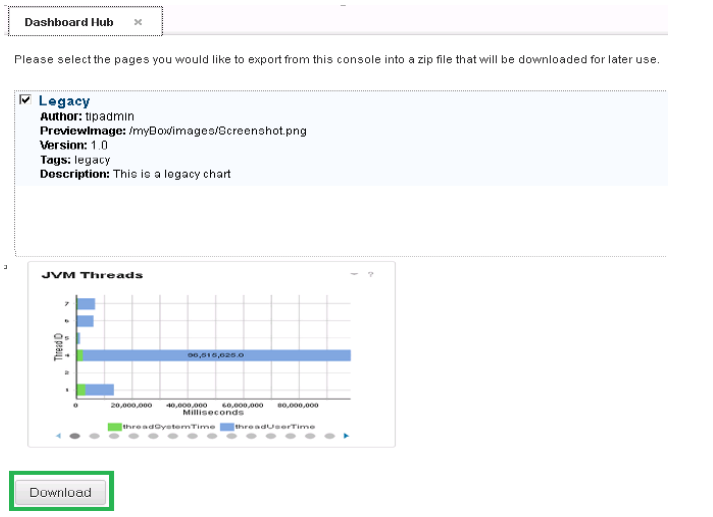Open help for the JVM Threads widget

point(371,274)
